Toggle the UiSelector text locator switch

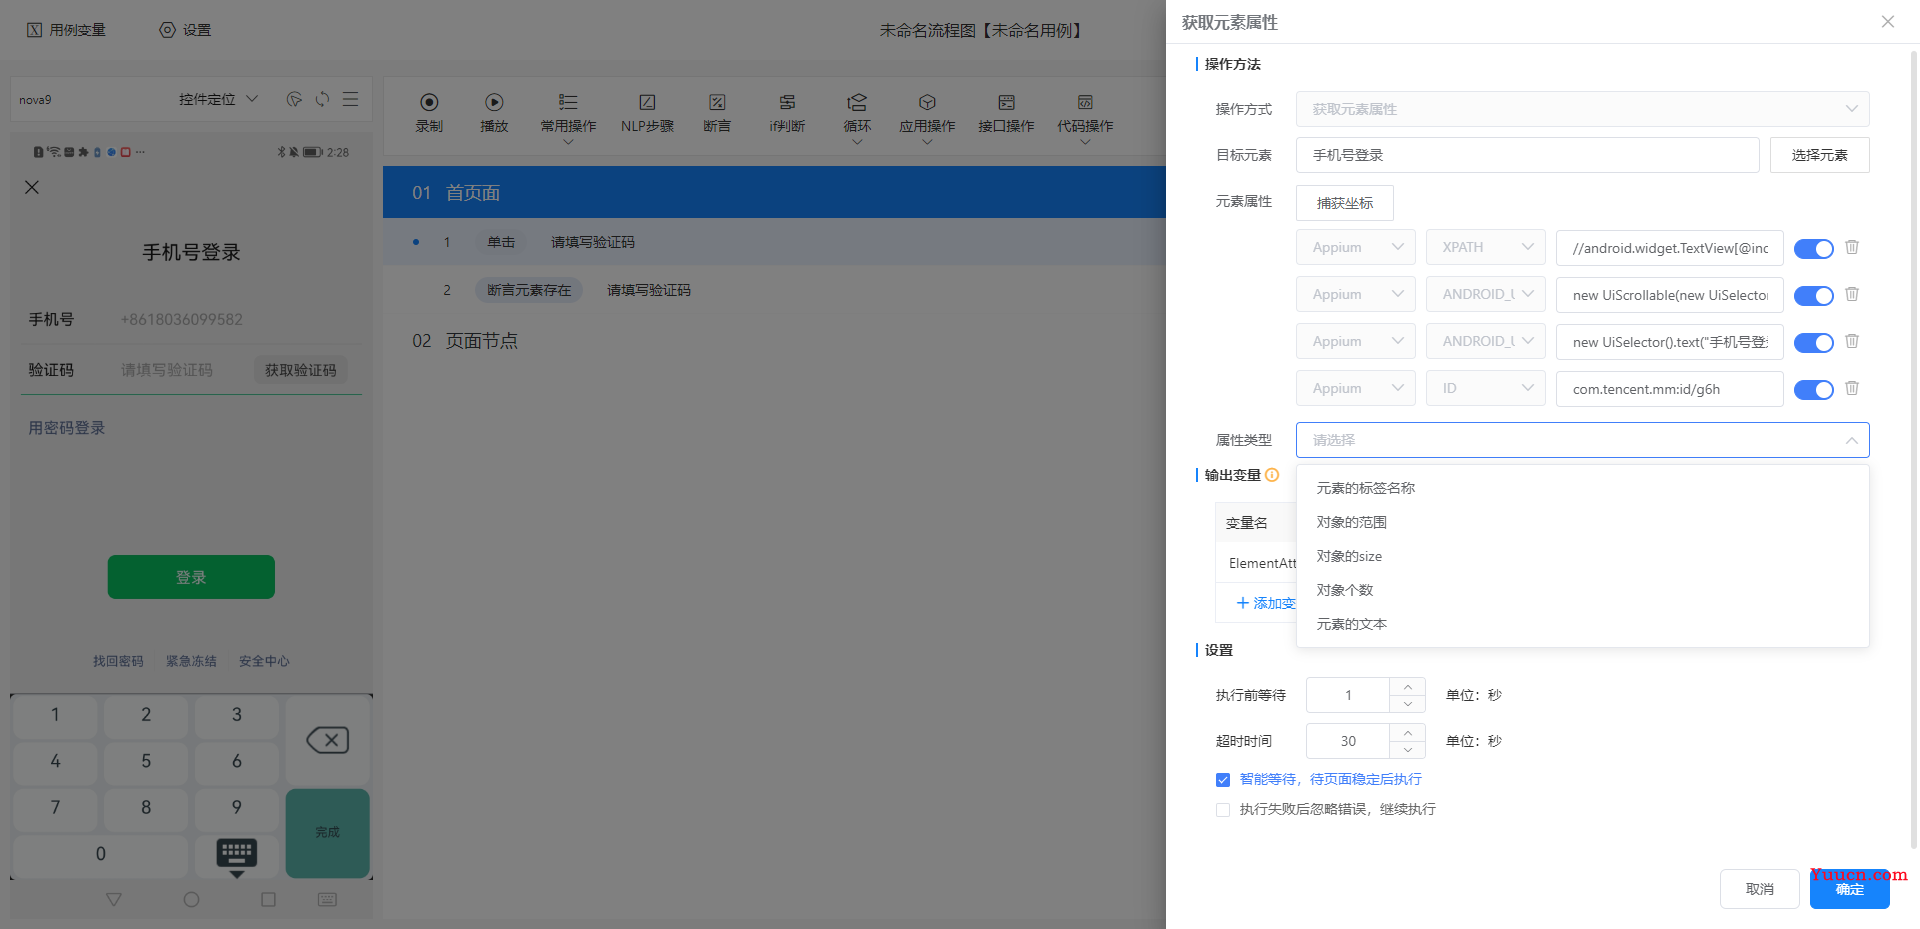tap(1813, 342)
